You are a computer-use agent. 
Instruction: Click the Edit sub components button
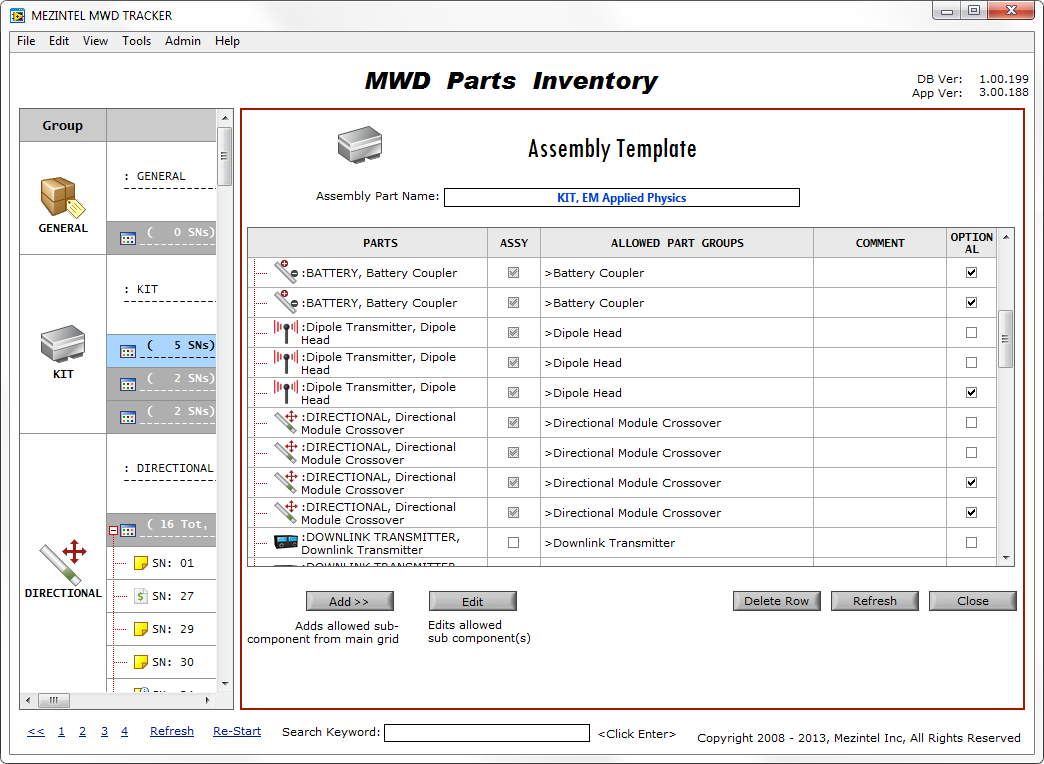point(473,601)
